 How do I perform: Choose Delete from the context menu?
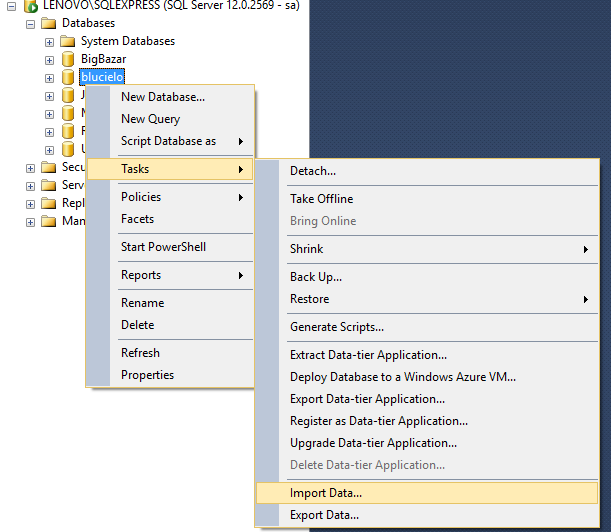click(170, 325)
